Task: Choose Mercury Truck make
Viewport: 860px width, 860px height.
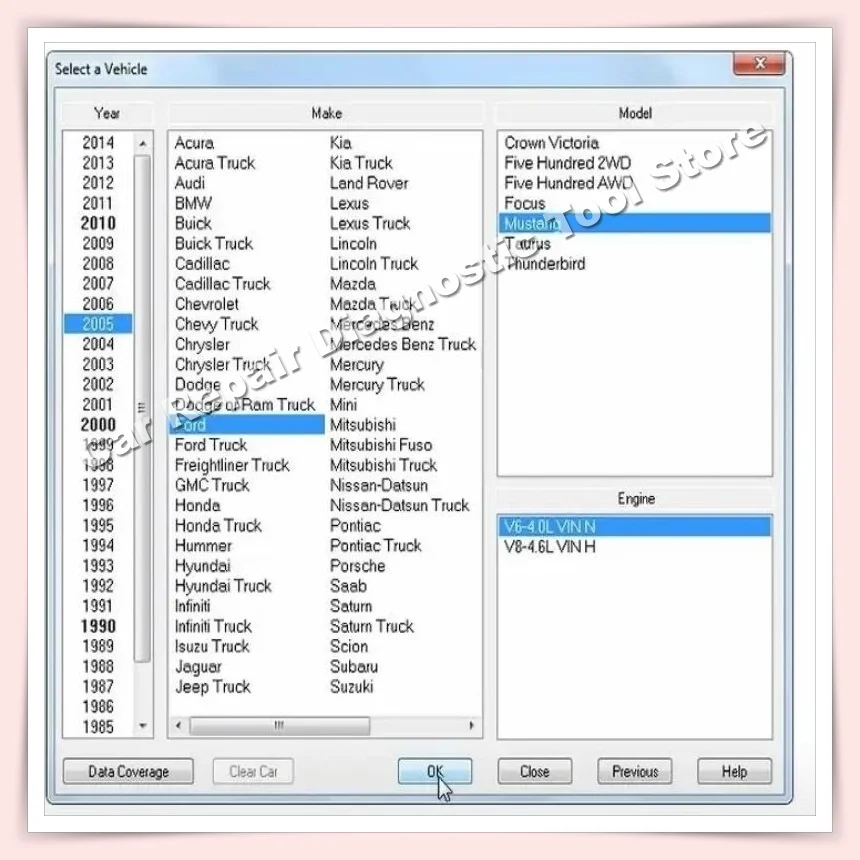Action: point(377,384)
